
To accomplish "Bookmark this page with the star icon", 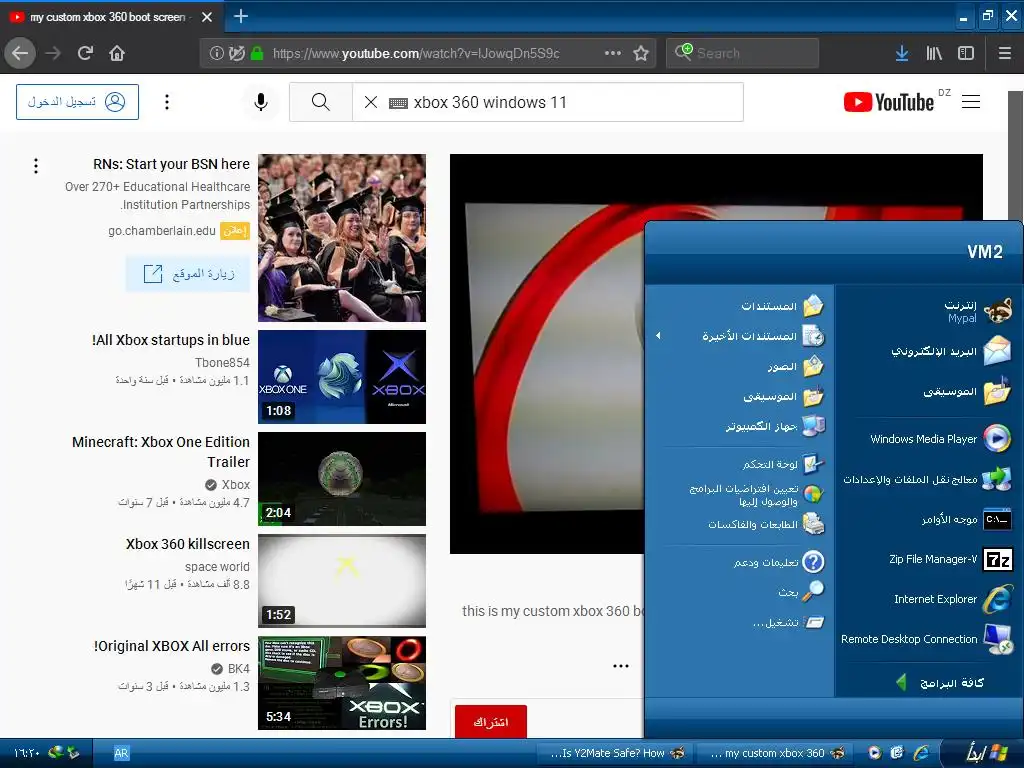I will [x=641, y=53].
